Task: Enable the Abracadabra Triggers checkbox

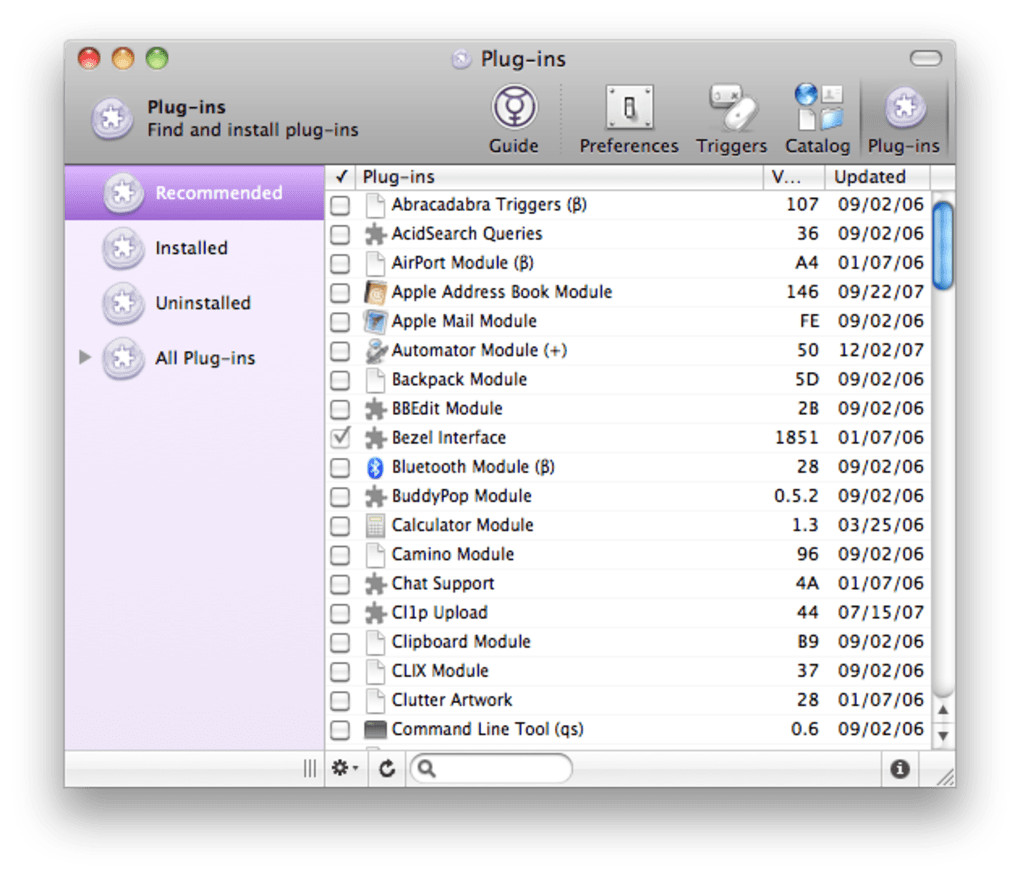Action: 340,206
